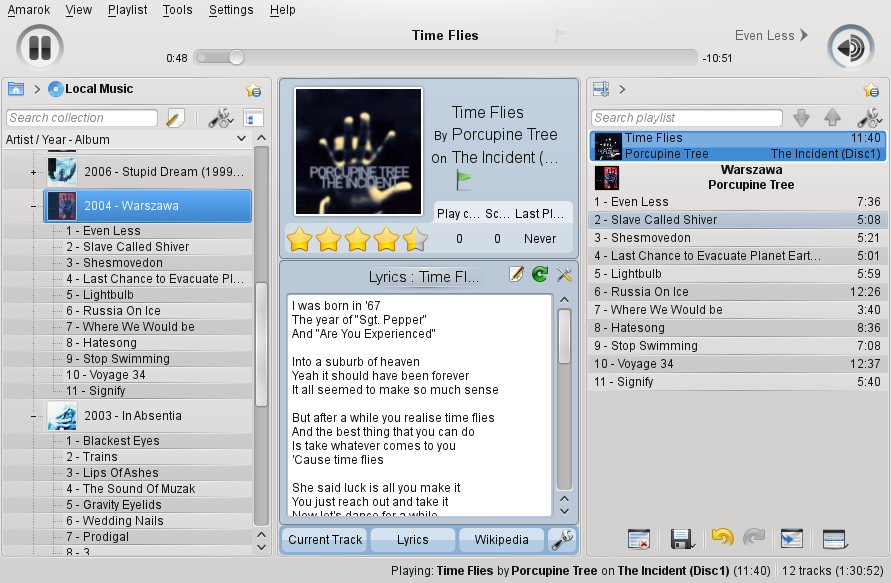
Task: Select Slave Called Shiver in the playlist
Action: pos(737,220)
